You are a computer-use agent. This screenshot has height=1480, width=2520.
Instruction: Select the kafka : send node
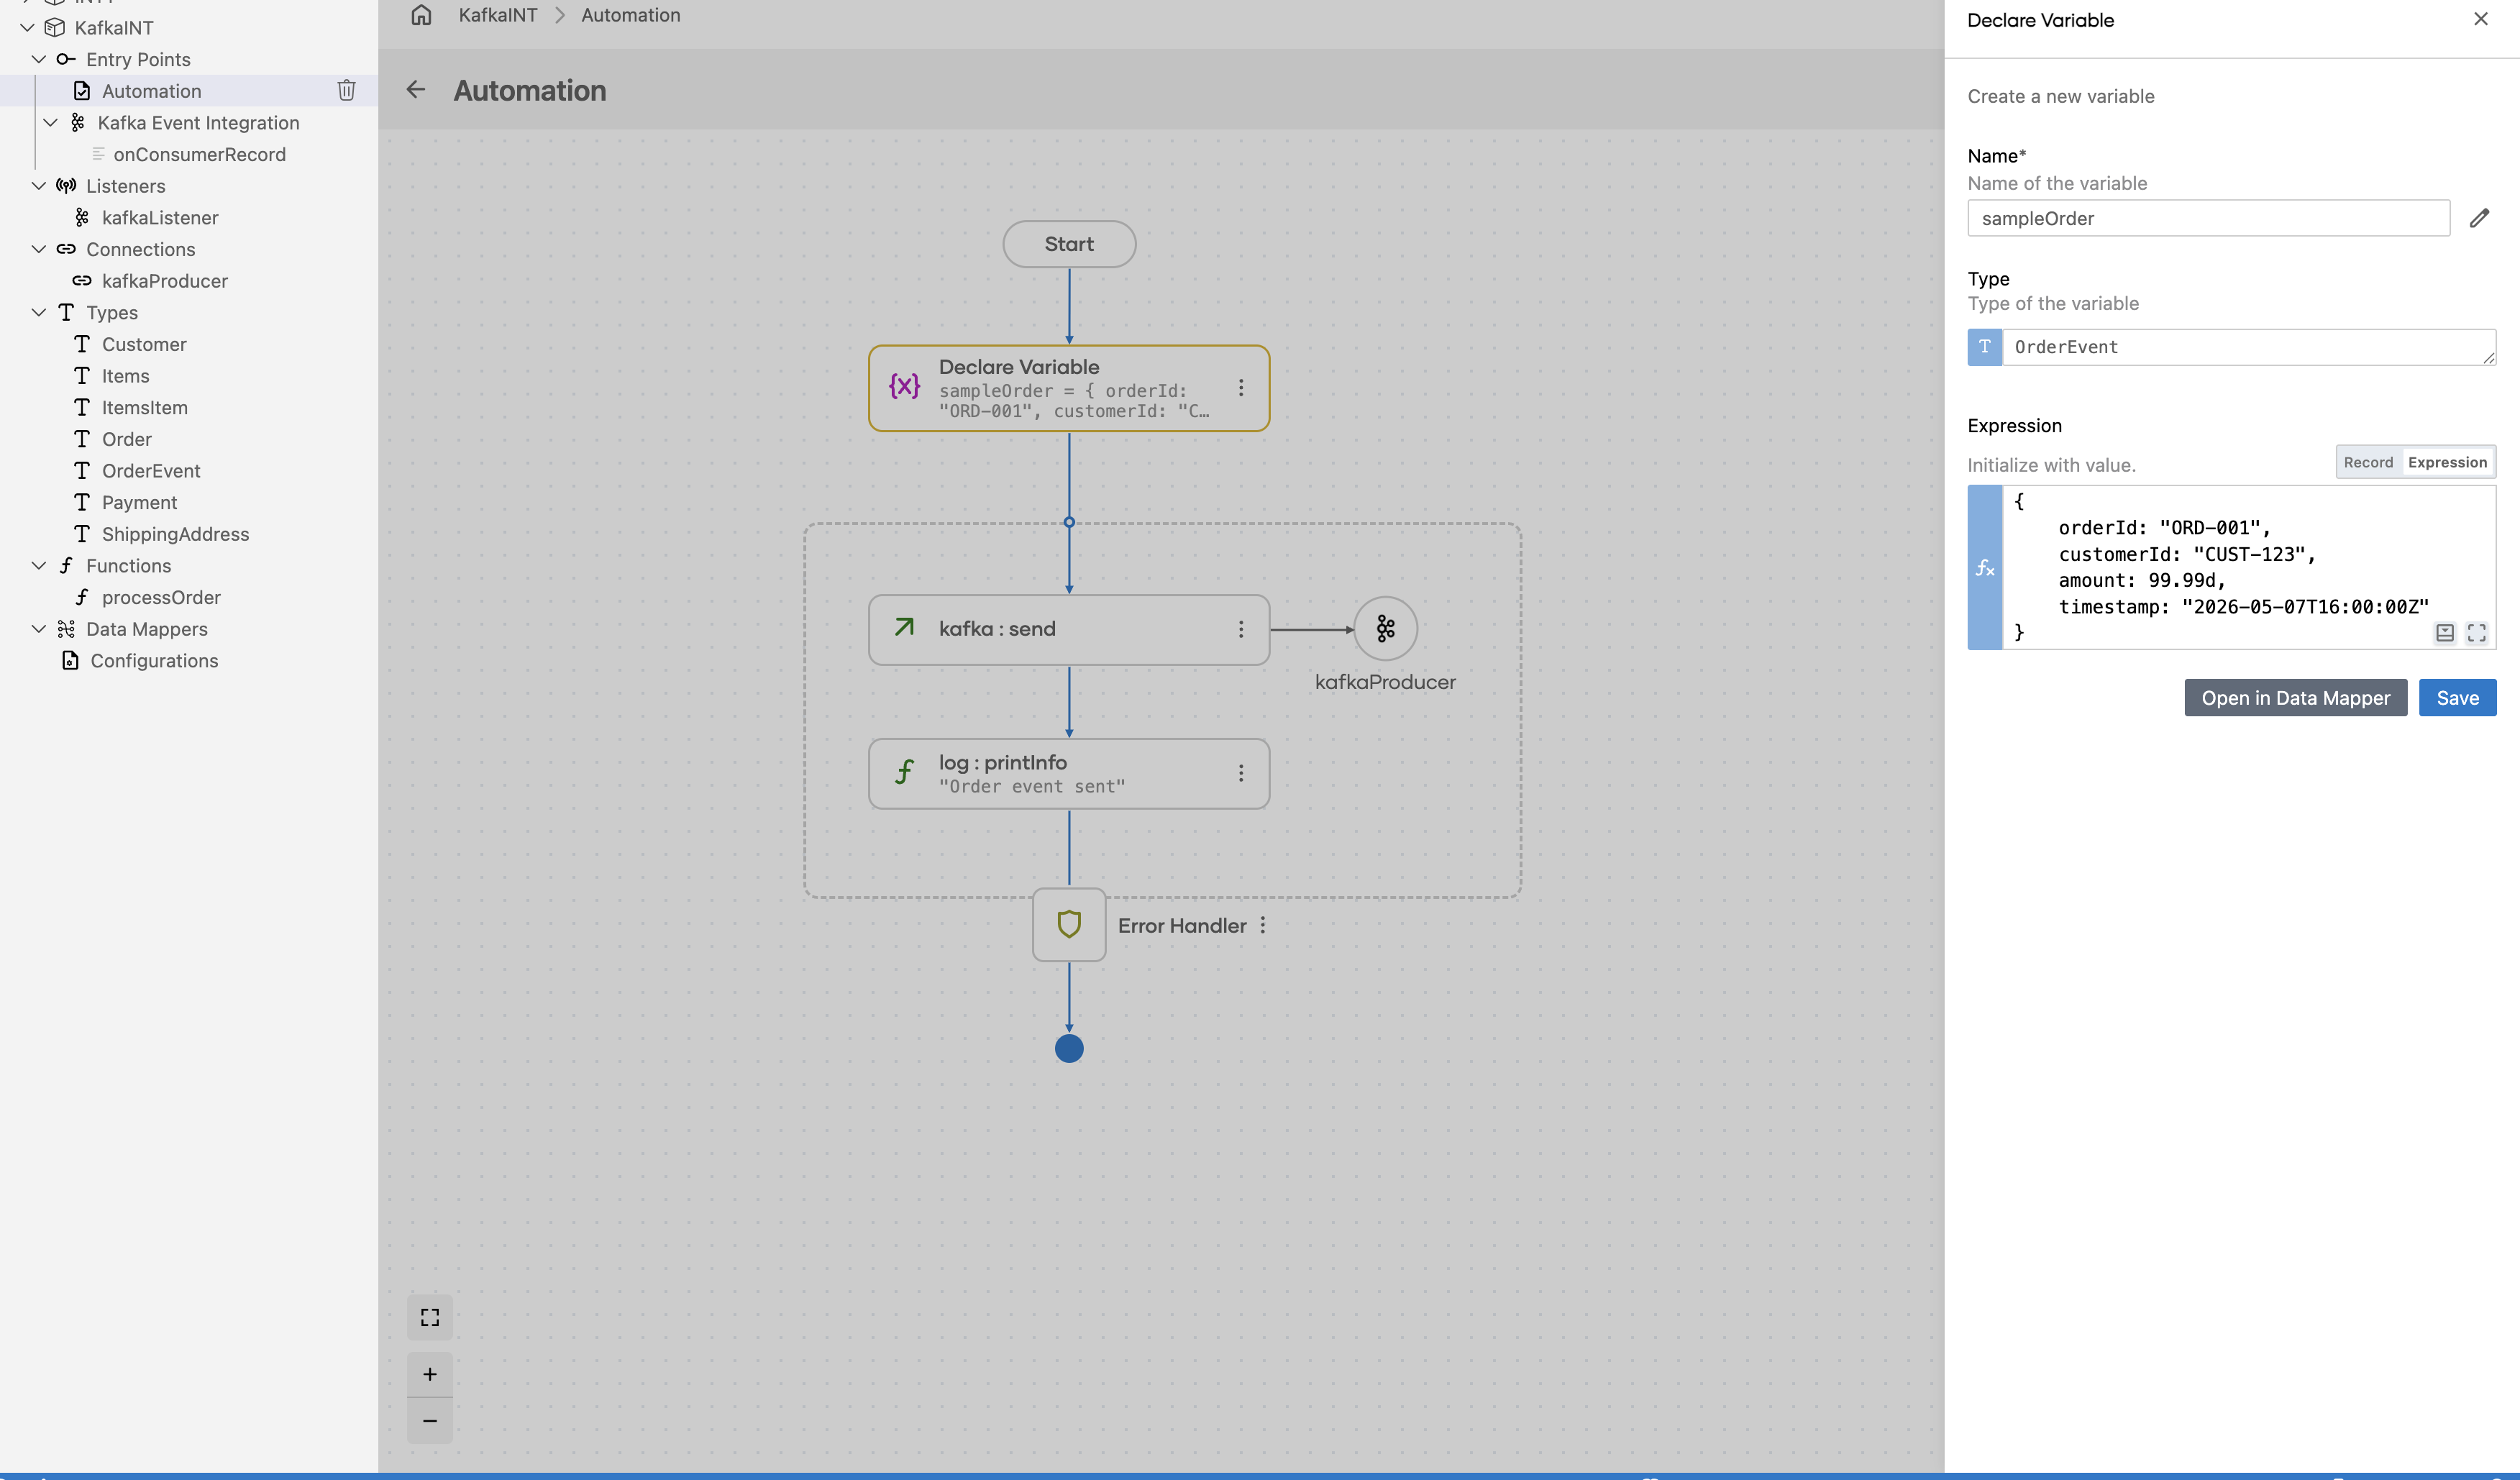click(1069, 629)
